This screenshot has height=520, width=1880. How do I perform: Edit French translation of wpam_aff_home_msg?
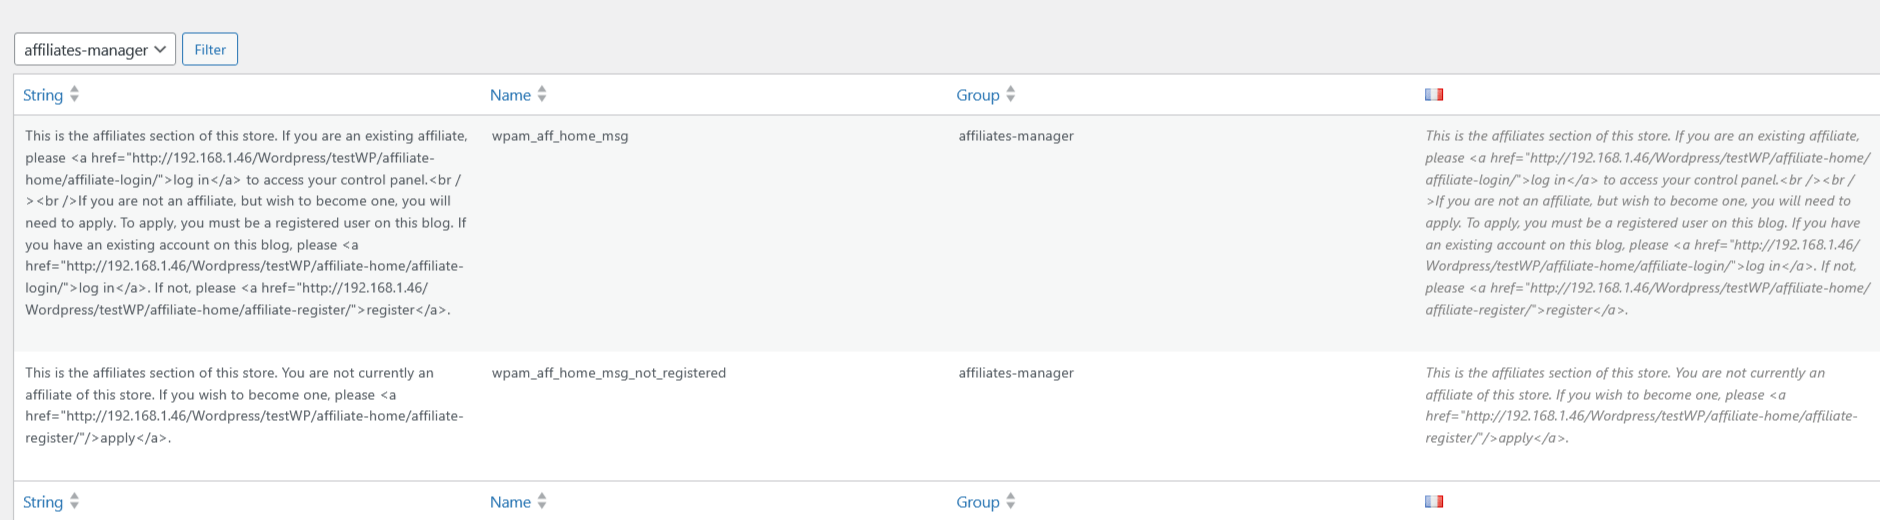1648,223
